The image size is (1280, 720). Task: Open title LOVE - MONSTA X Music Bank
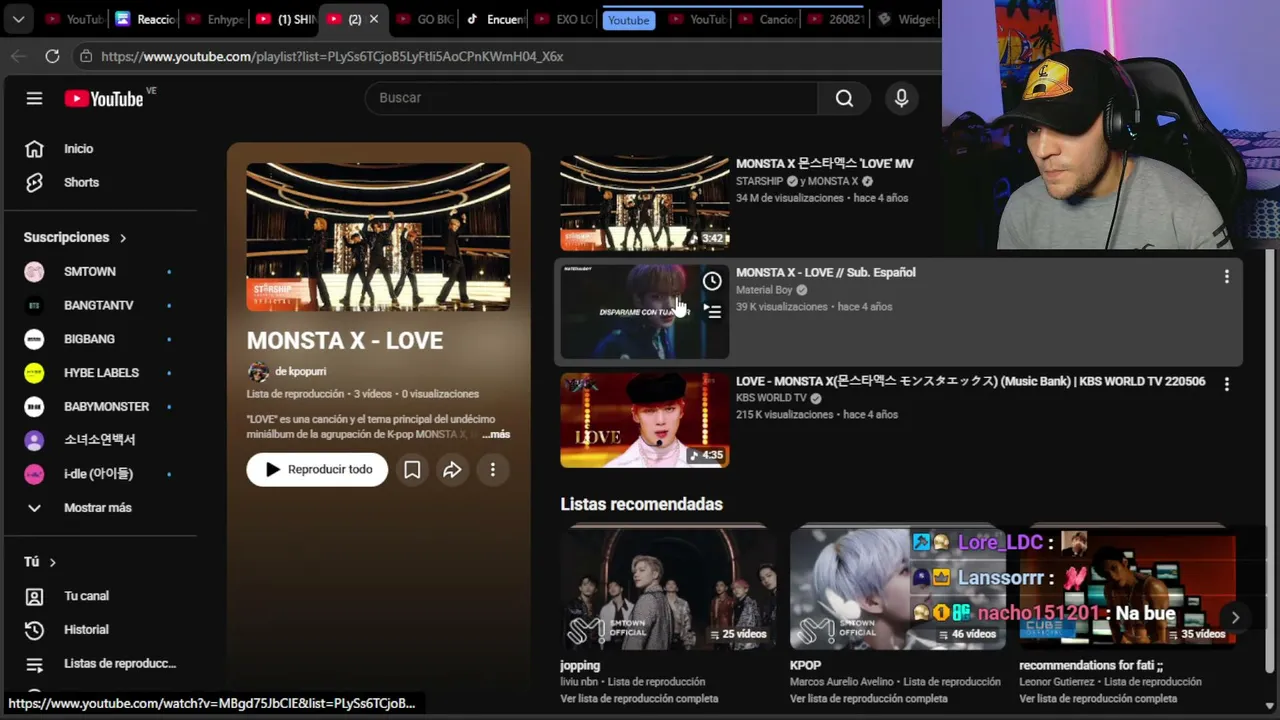coord(970,382)
